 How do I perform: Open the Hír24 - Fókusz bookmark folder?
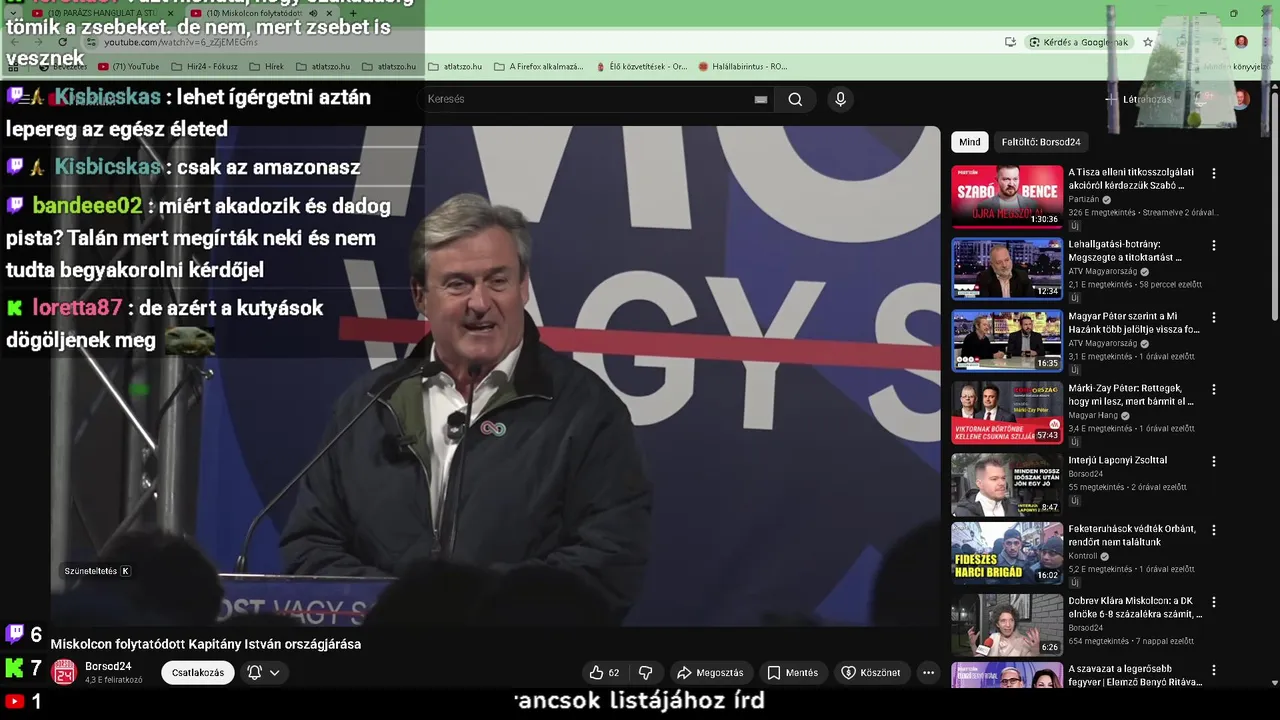coord(205,67)
